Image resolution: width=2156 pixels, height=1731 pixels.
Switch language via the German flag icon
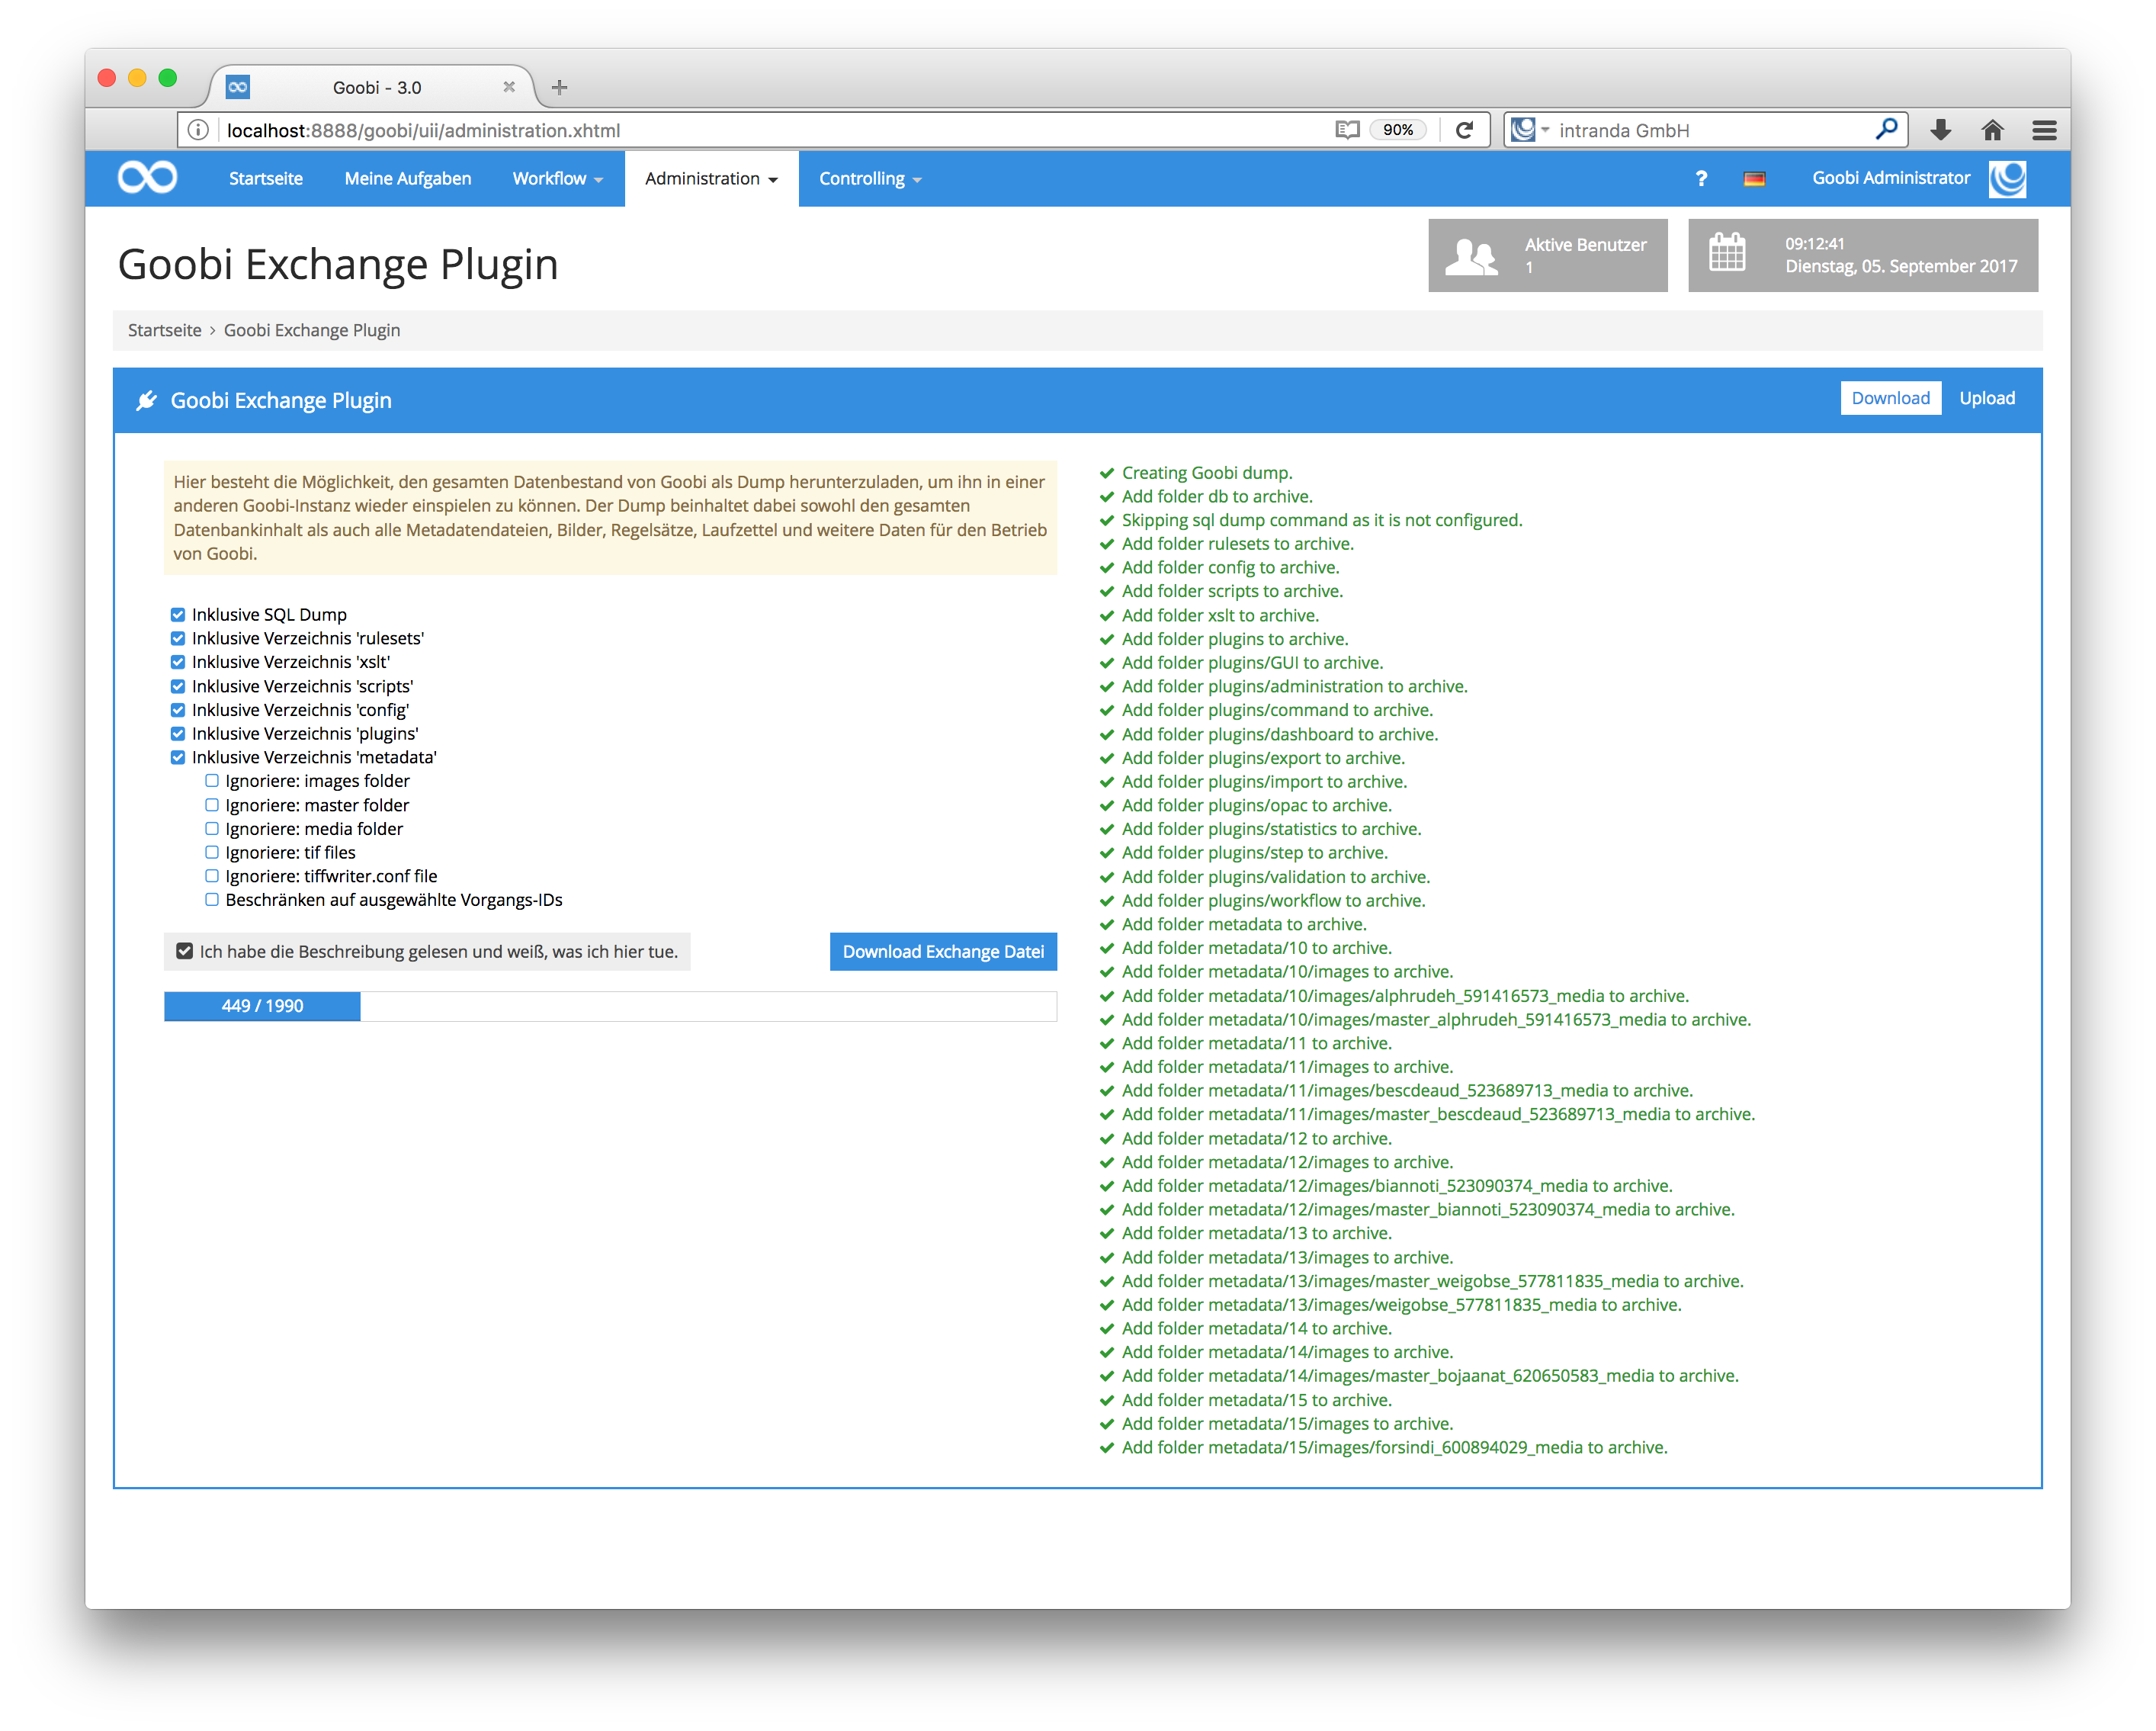tap(1754, 179)
